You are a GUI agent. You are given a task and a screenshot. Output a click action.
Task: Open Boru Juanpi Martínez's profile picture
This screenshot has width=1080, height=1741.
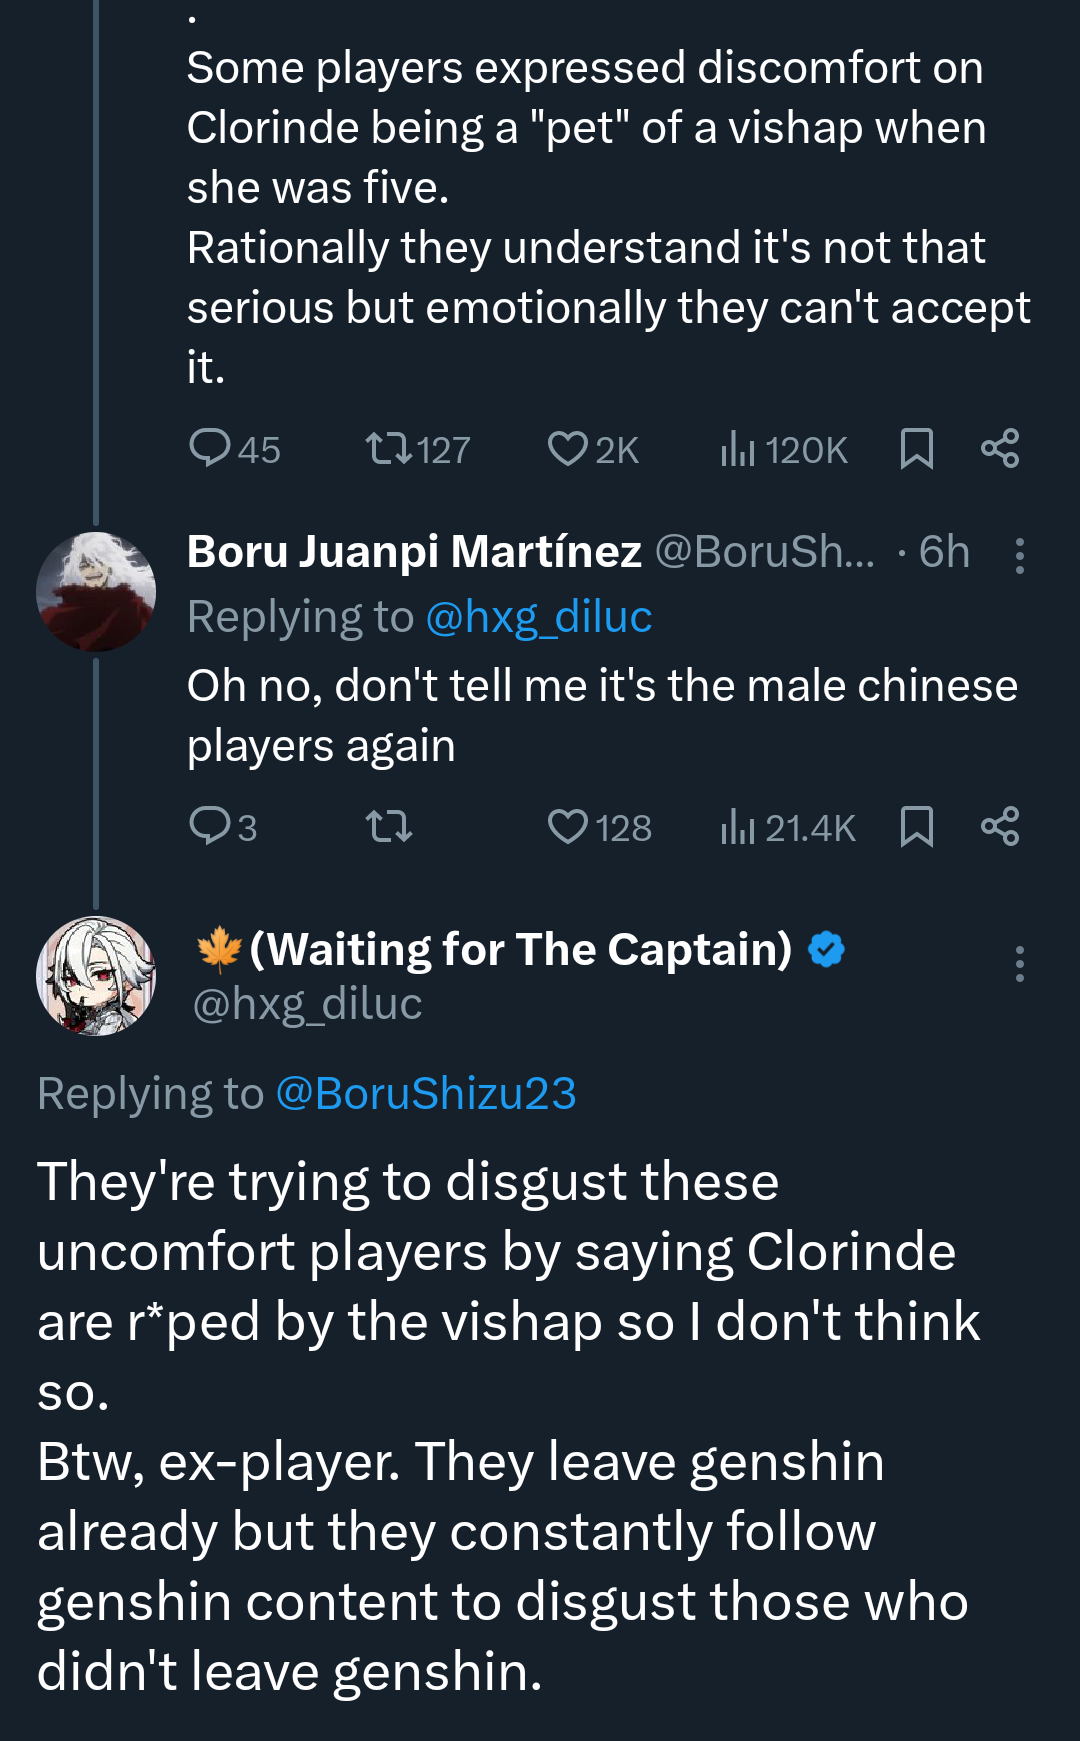[96, 591]
